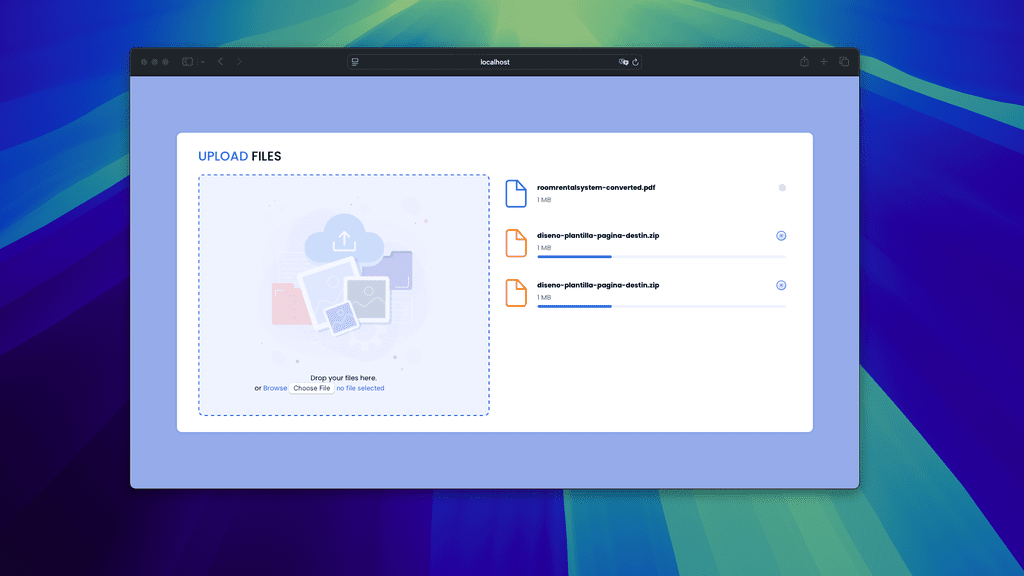1024x576 pixels.
Task: Show the tab overview icon
Action: [x=844, y=61]
